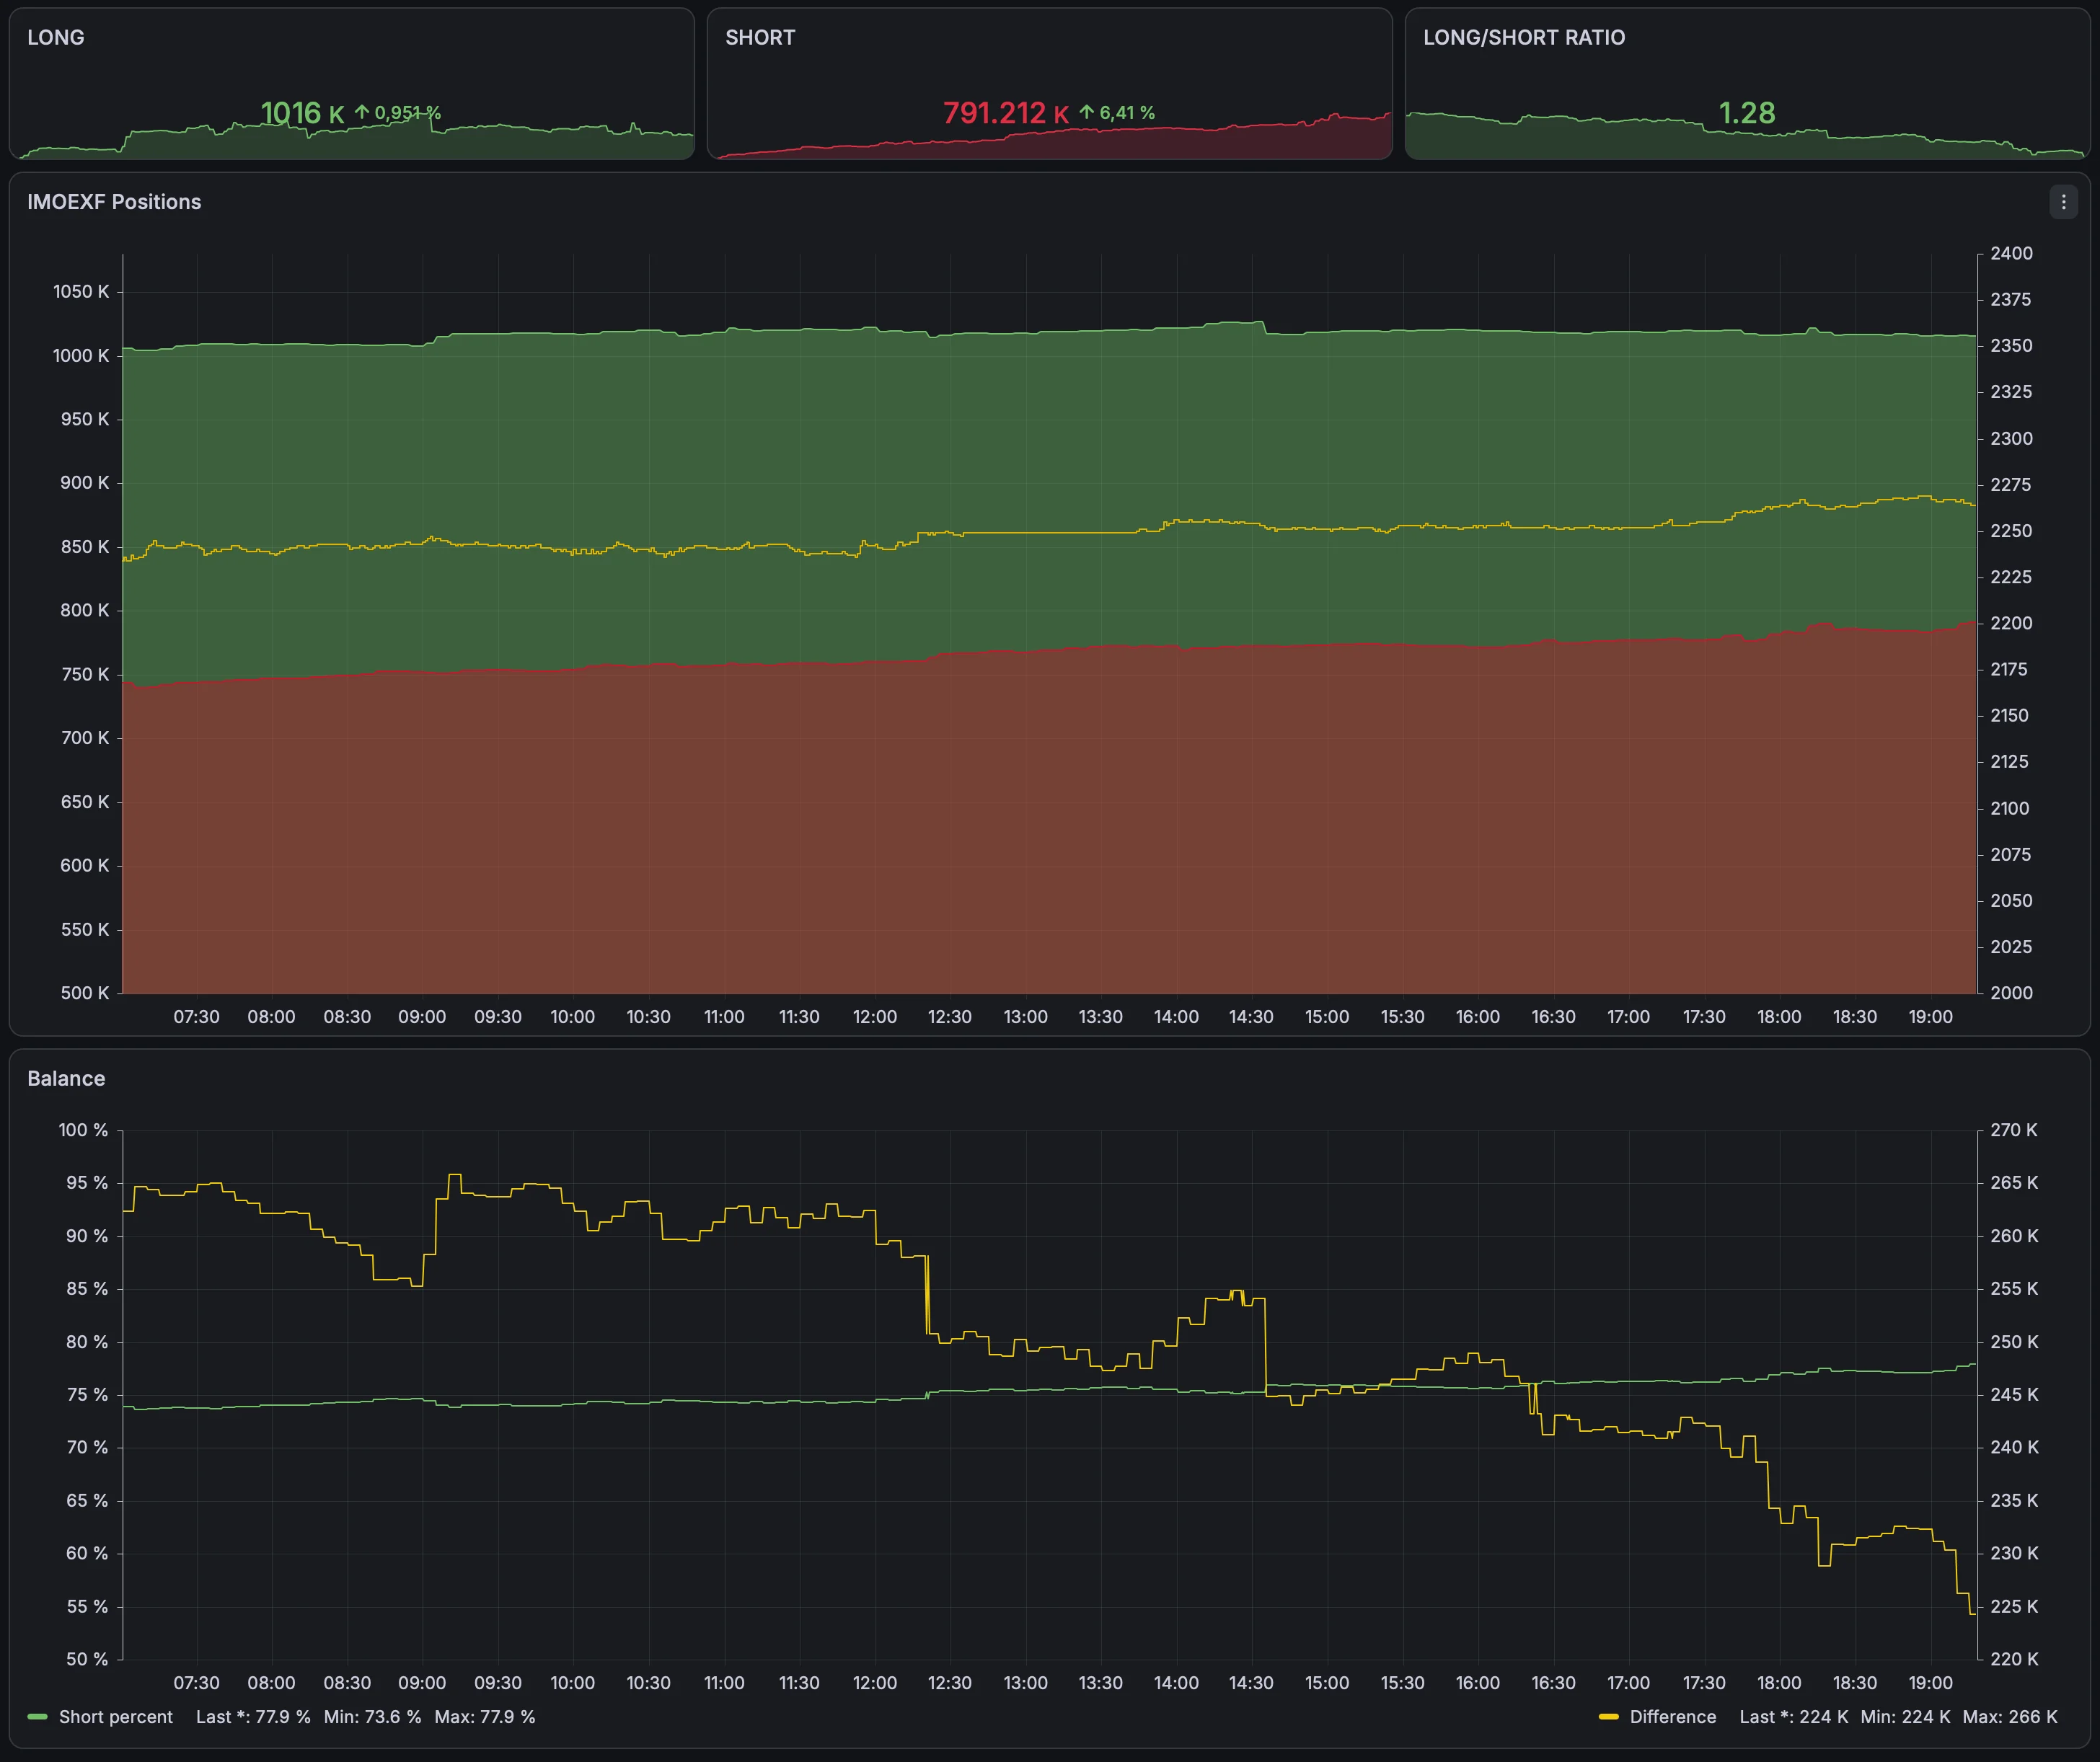Click 12:00 time label in Positions chart
Viewport: 2100px width, 1762px height.
[874, 1017]
